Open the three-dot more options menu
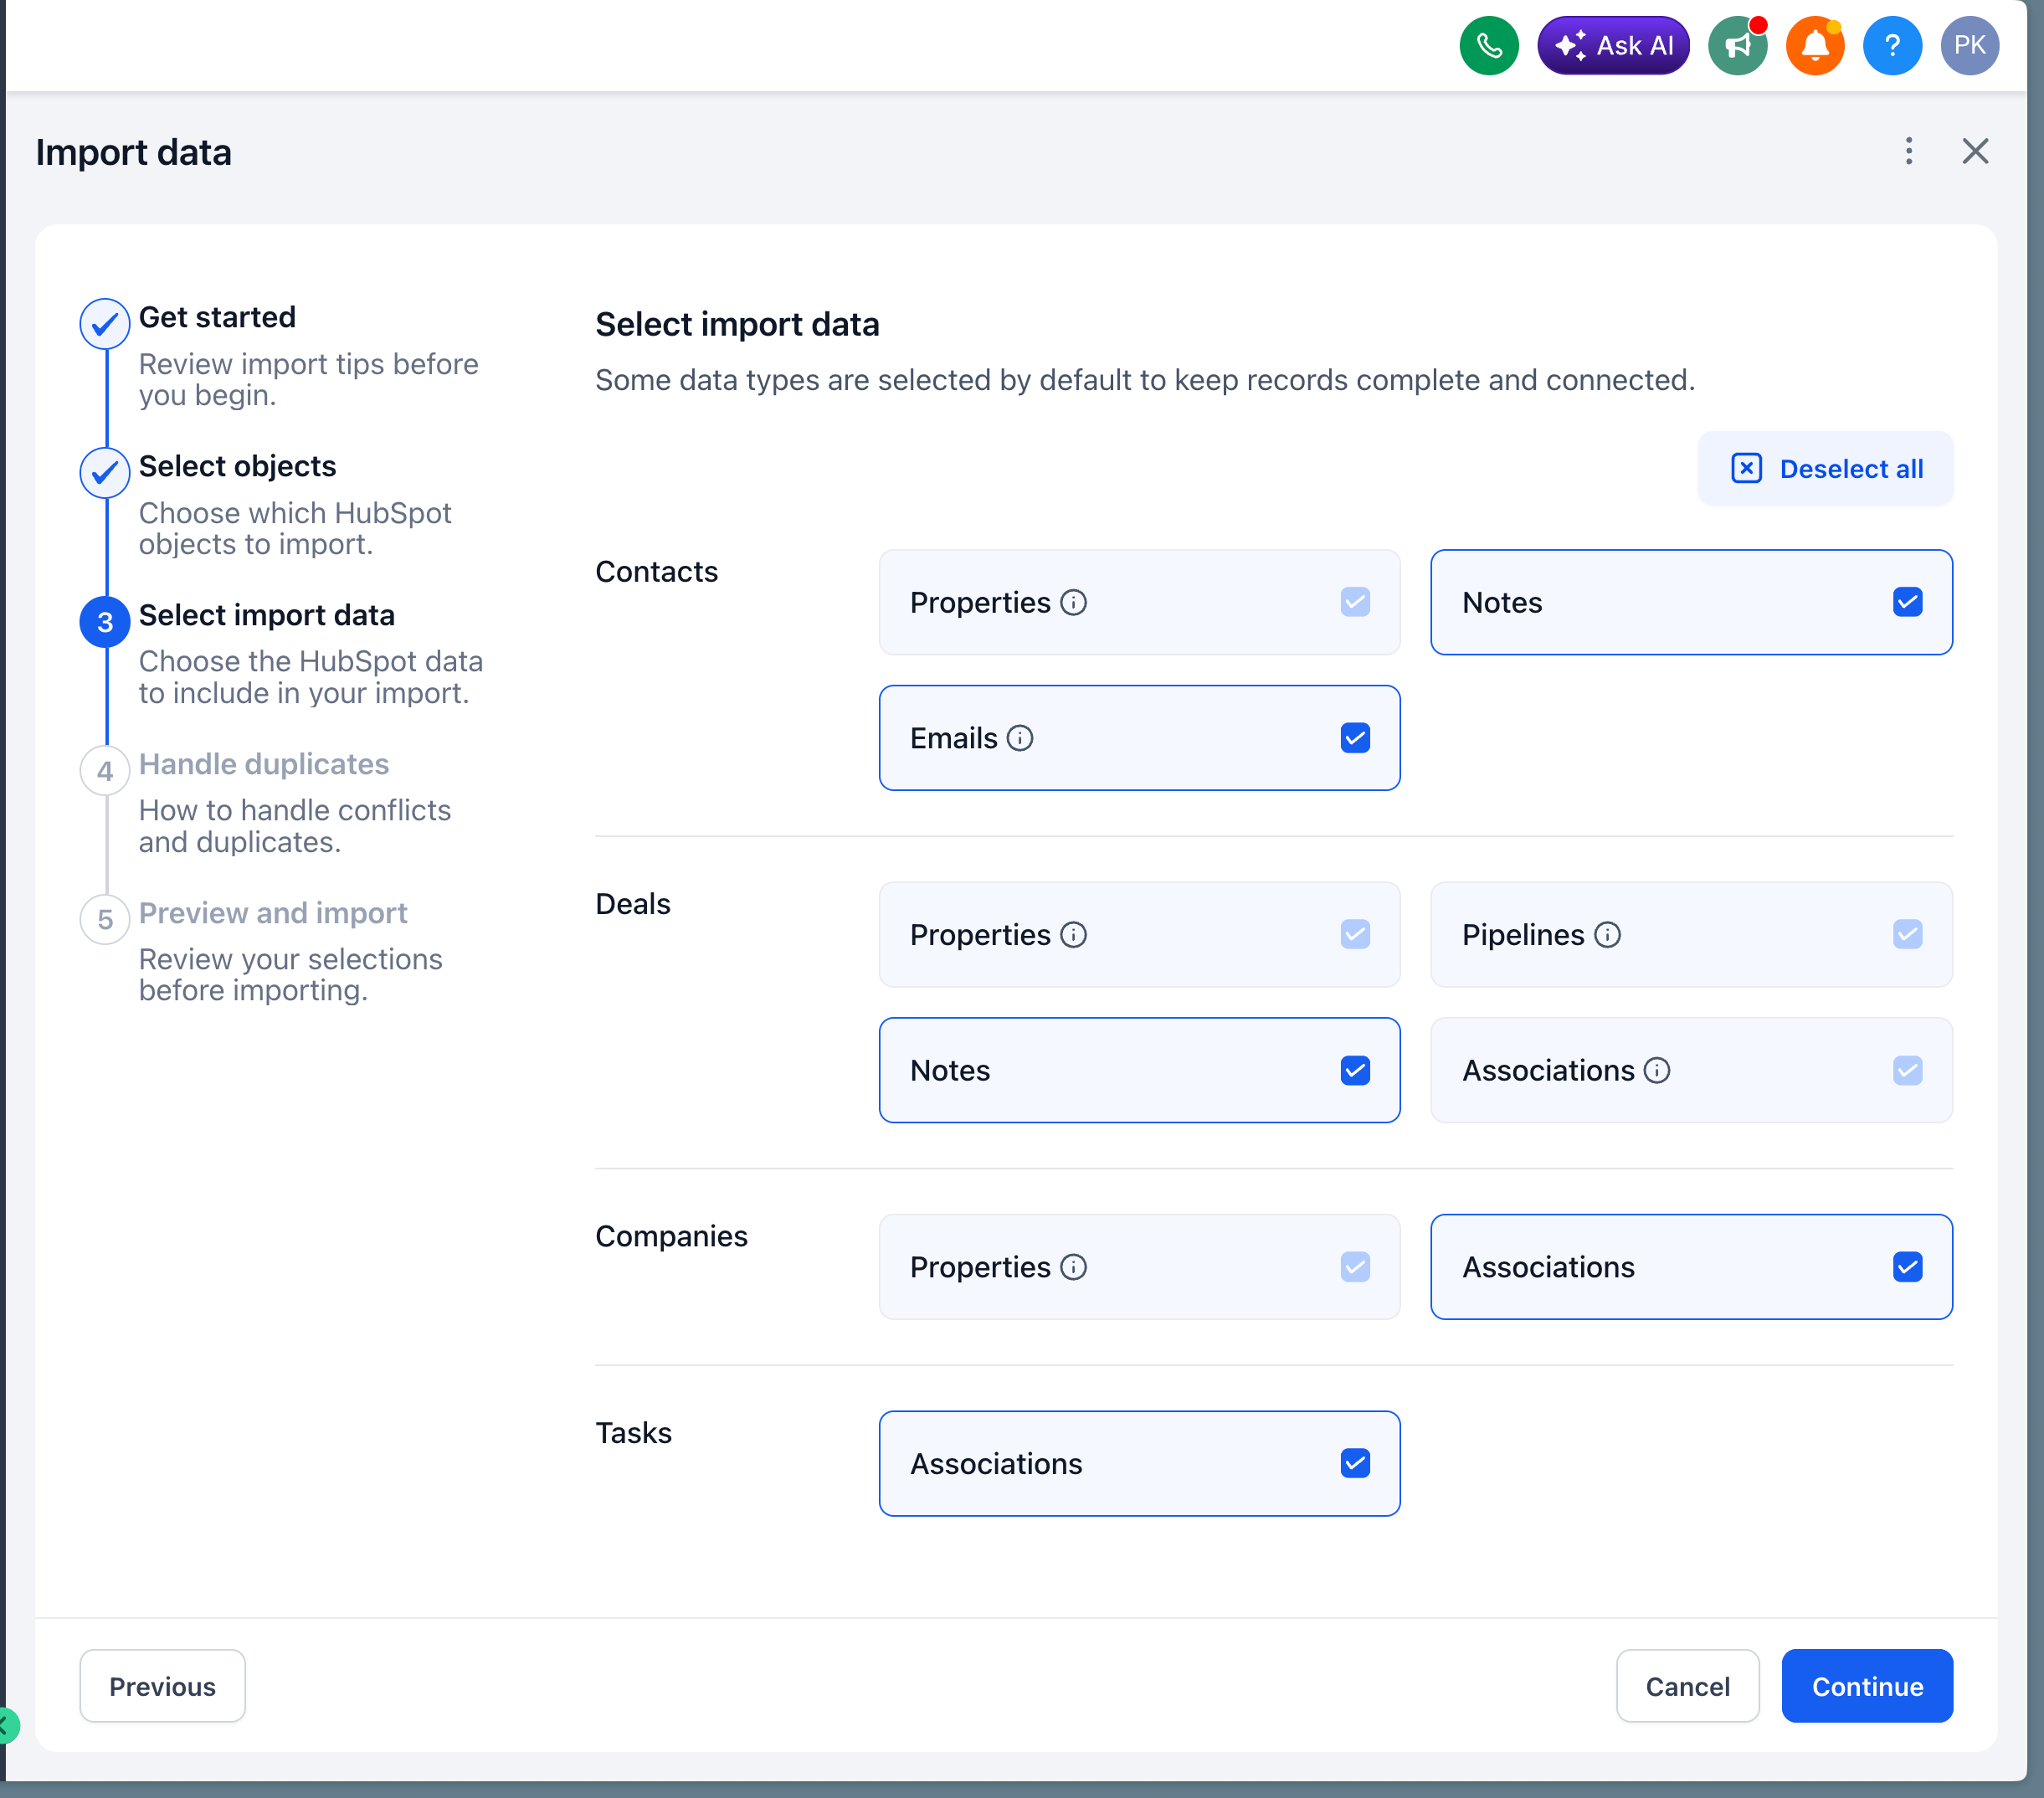The height and width of the screenshot is (1798, 2044). 1908,151
